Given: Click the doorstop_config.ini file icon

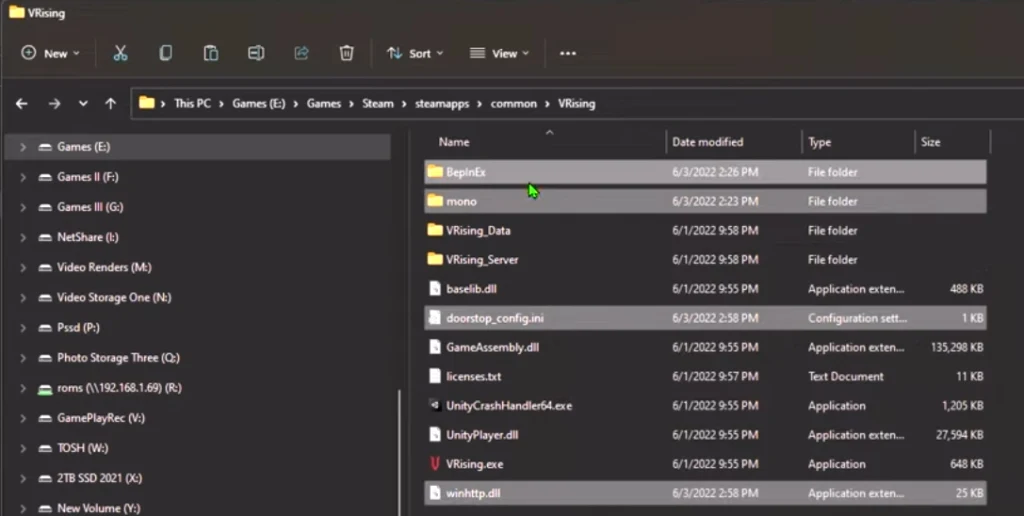Looking at the screenshot, I should tap(435, 318).
